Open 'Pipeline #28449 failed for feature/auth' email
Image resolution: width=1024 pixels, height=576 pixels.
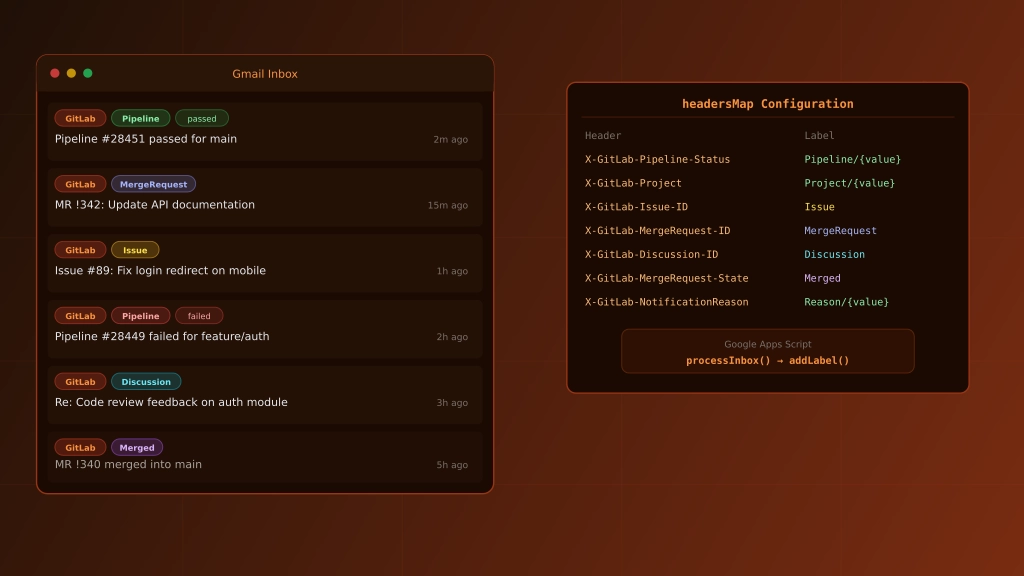pos(162,337)
